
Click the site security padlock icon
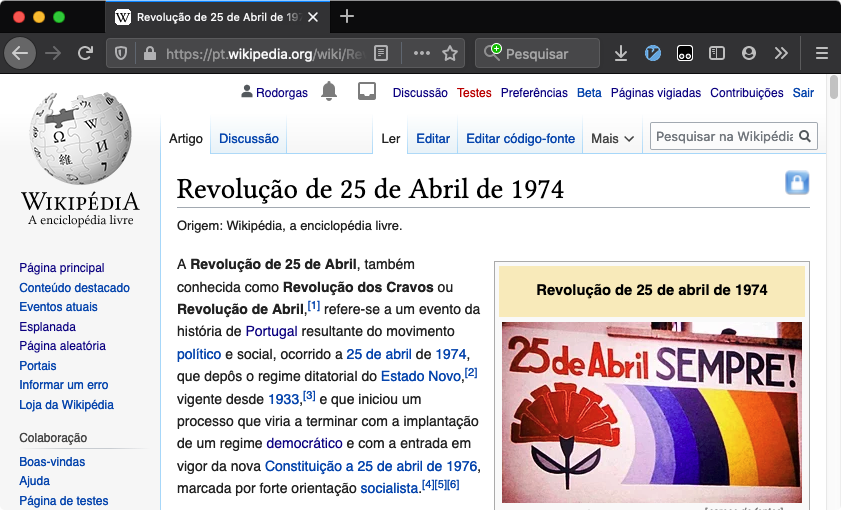(150, 53)
